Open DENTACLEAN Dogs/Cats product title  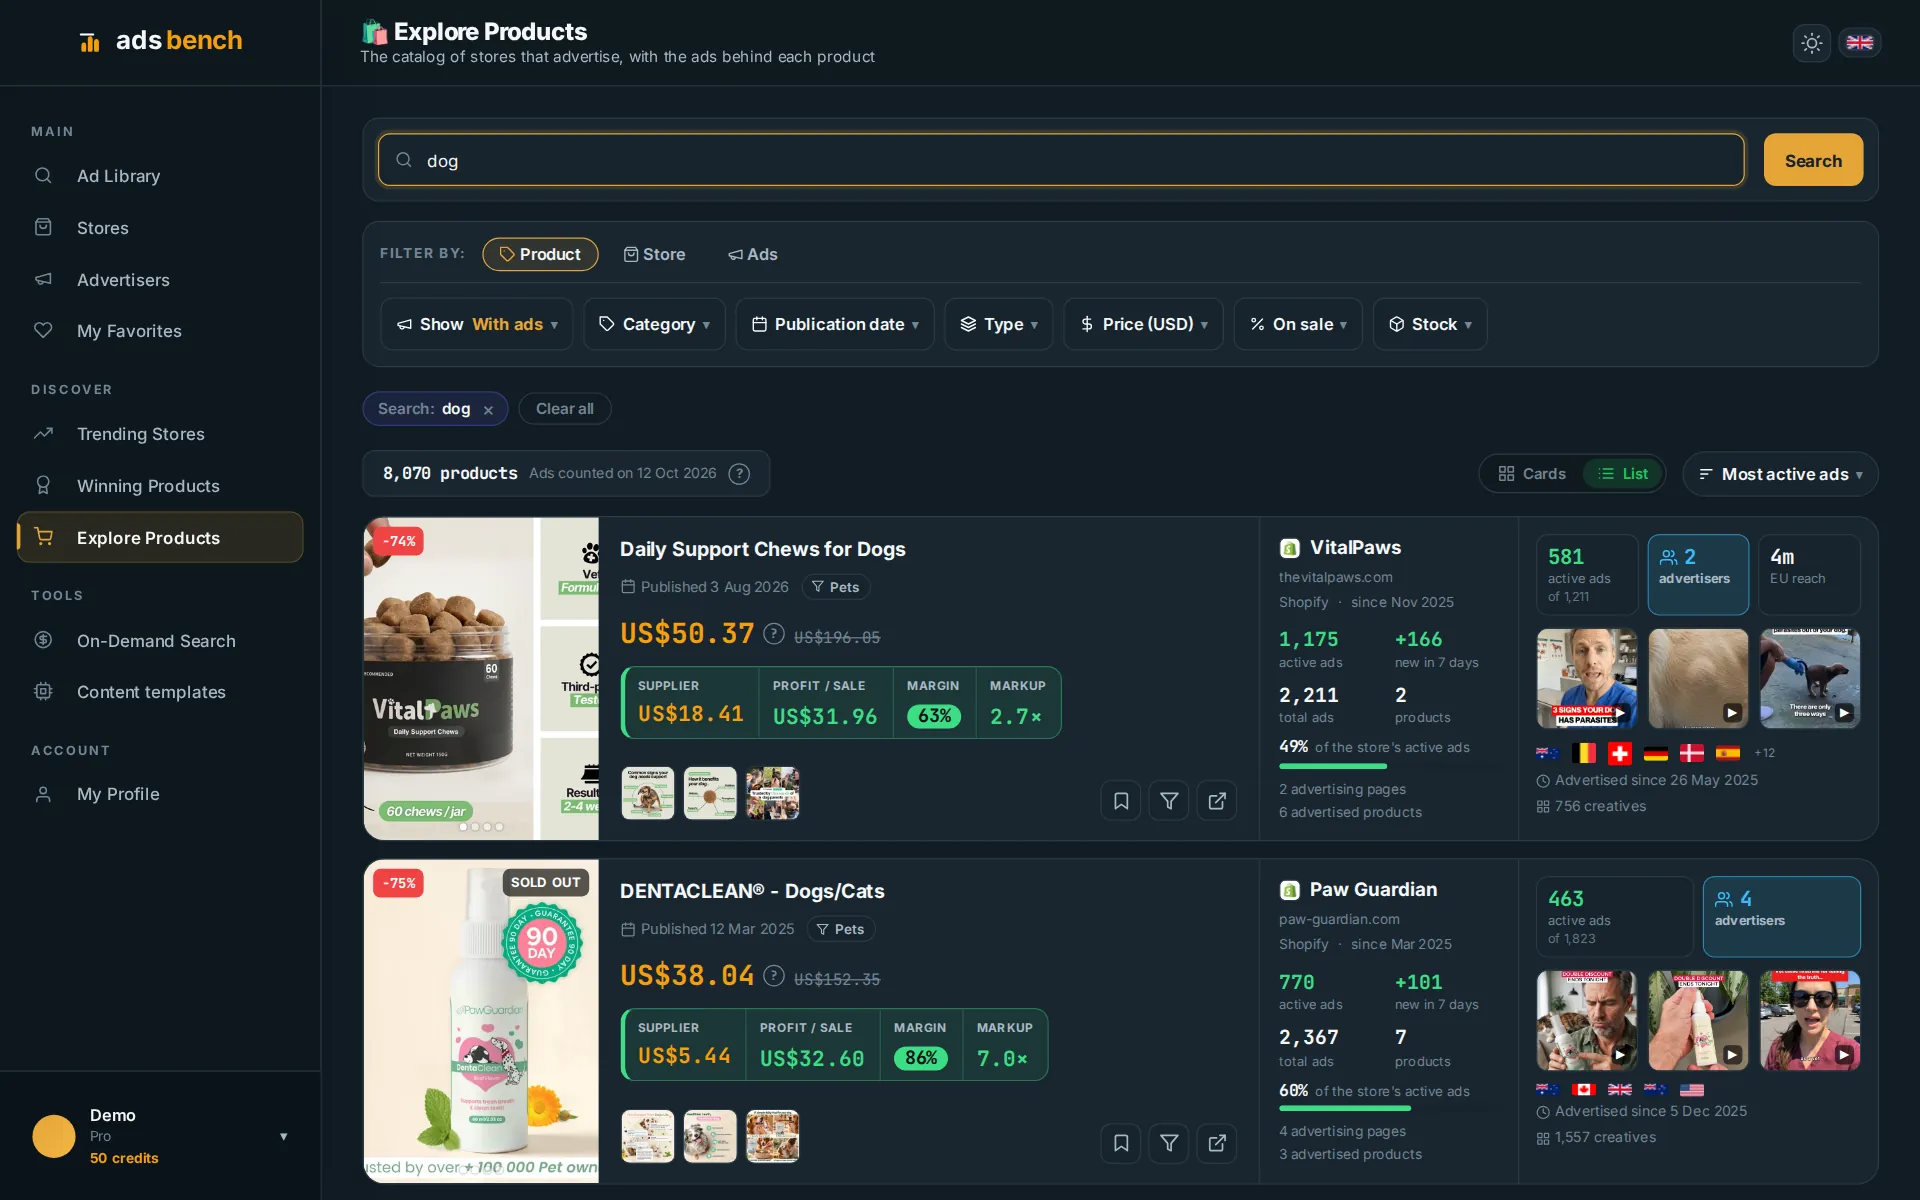[752, 891]
